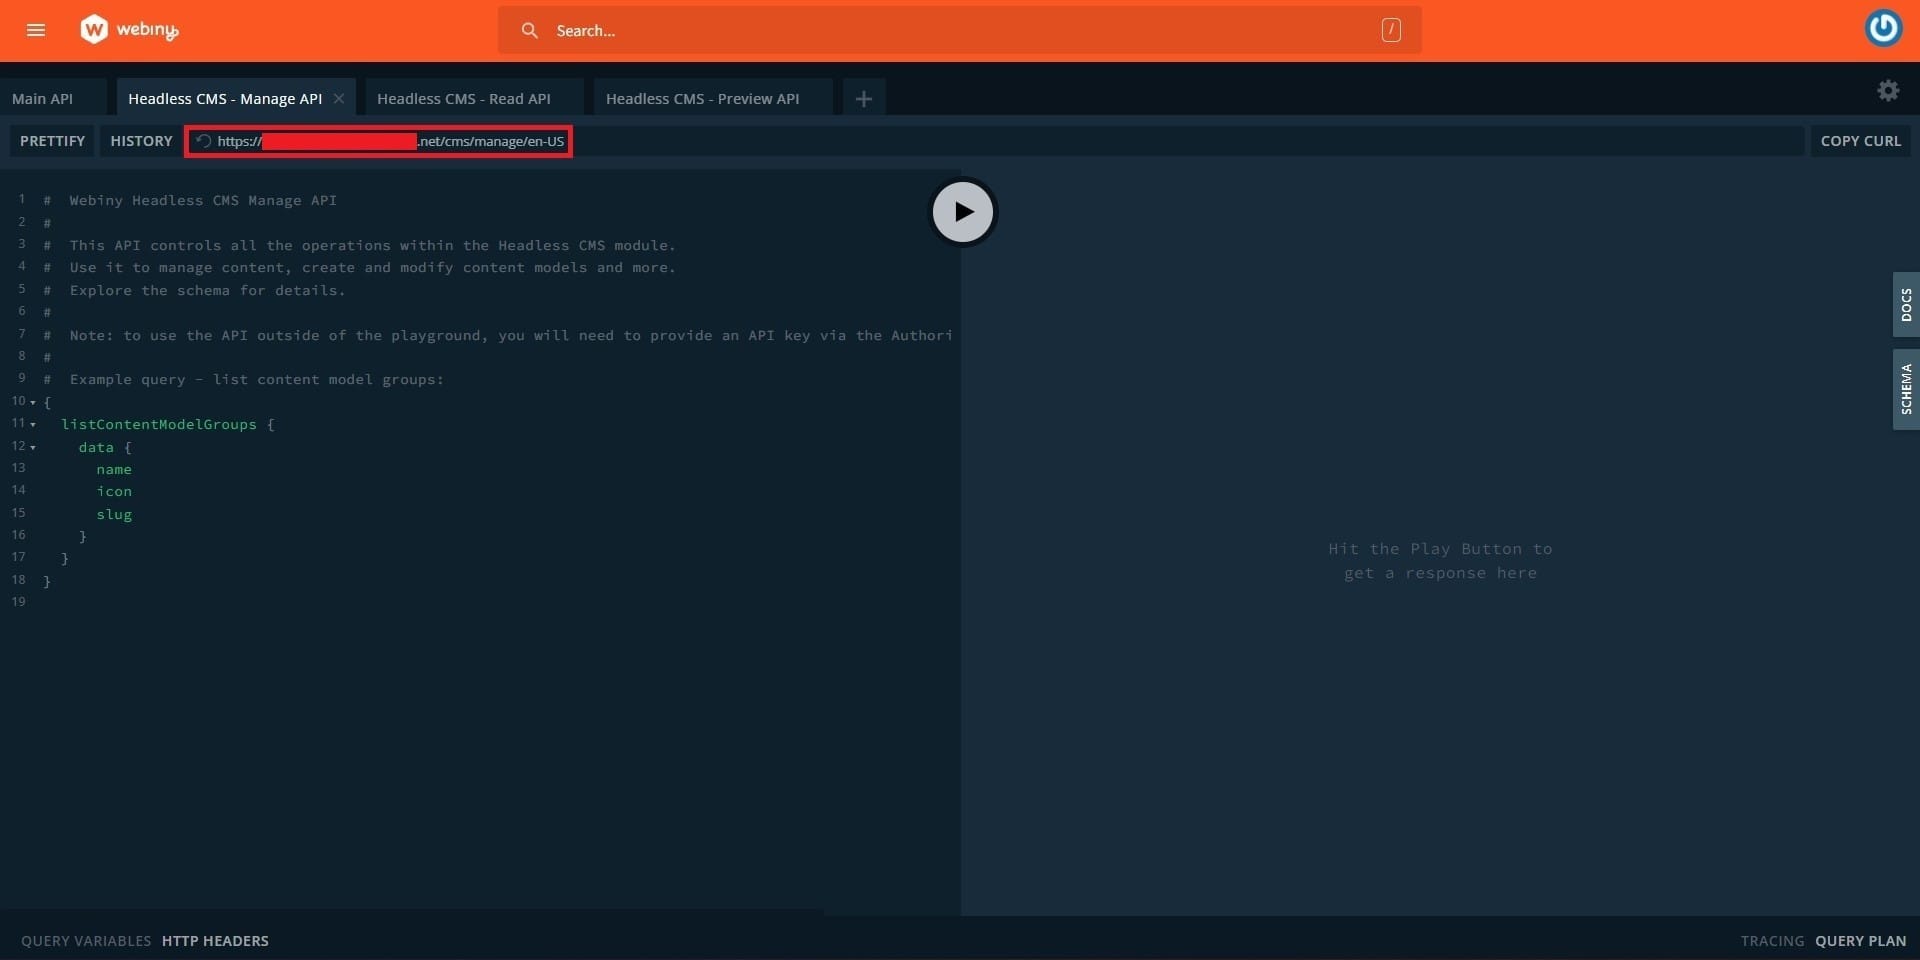1920x960 pixels.
Task: Collapse the listContentModelGroups selection
Action: pyautogui.click(x=32, y=424)
